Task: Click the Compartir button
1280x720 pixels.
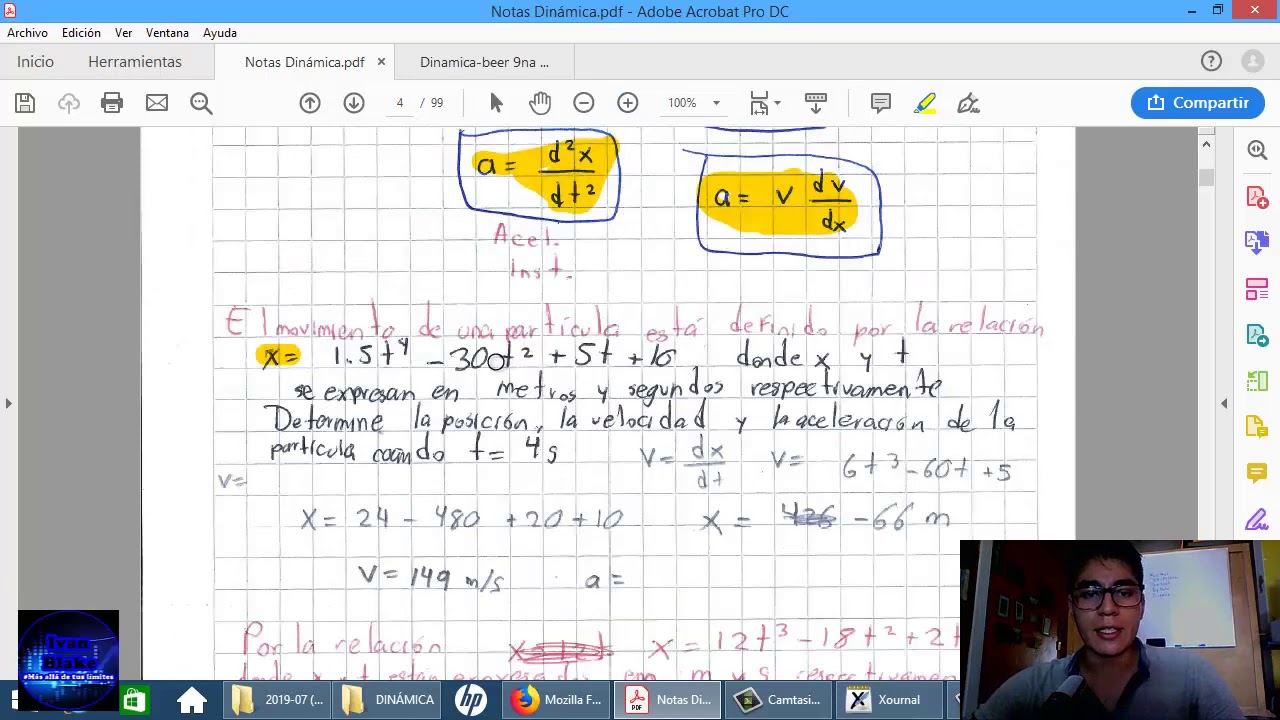Action: [x=1197, y=103]
